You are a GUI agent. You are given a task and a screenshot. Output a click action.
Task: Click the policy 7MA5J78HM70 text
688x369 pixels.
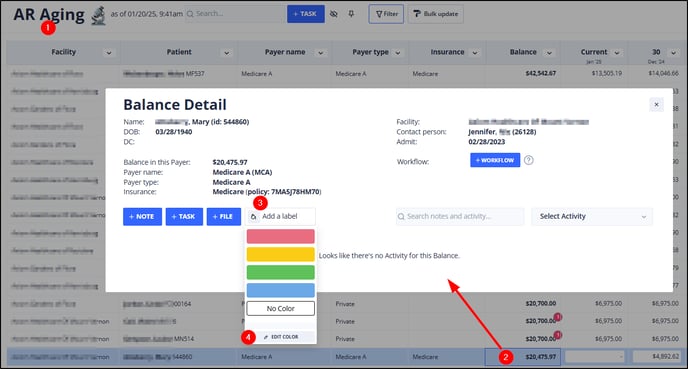(283, 192)
